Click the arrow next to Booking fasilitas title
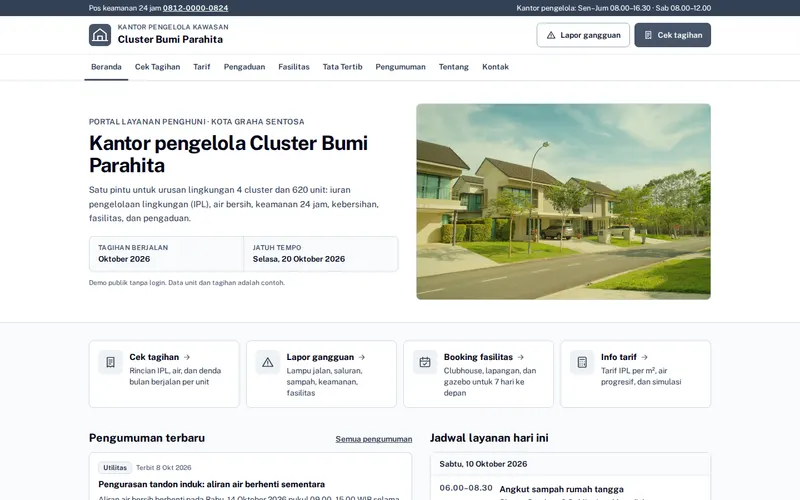The width and height of the screenshot is (800, 500). (x=520, y=357)
